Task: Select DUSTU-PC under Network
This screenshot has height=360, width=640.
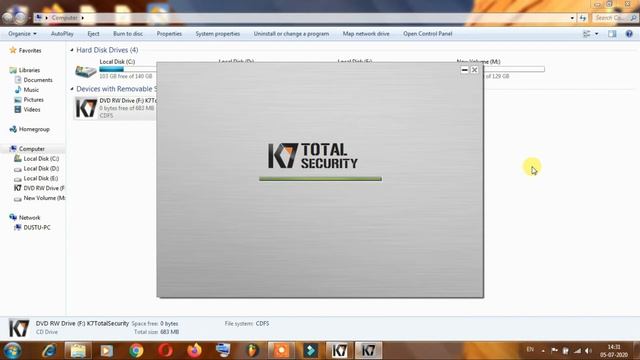Action: coord(37,227)
